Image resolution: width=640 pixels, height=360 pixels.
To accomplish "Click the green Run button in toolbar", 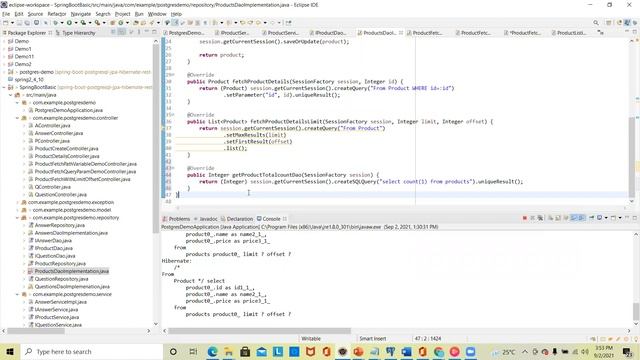I will [69, 23].
